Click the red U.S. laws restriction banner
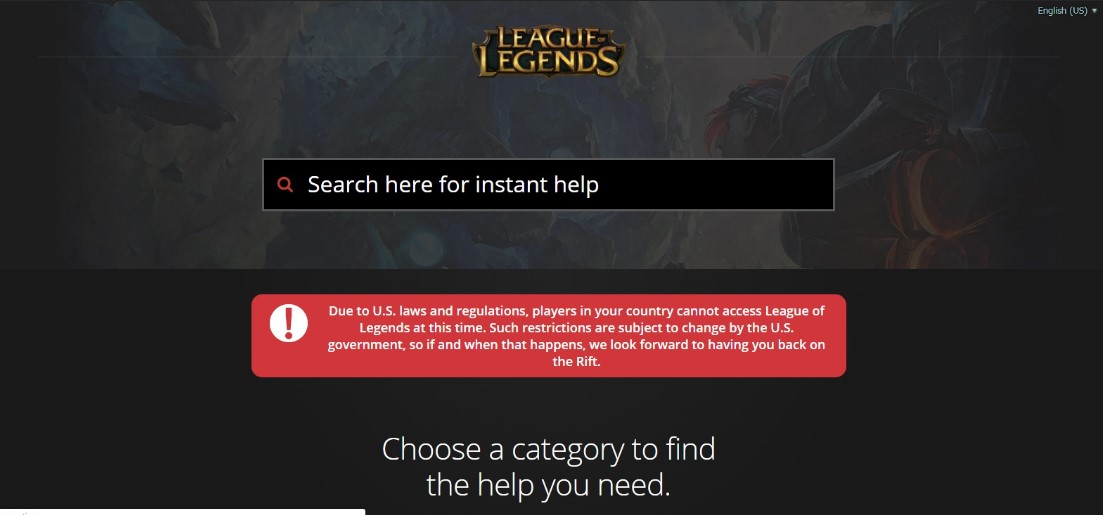This screenshot has height=515, width=1103. (549, 336)
